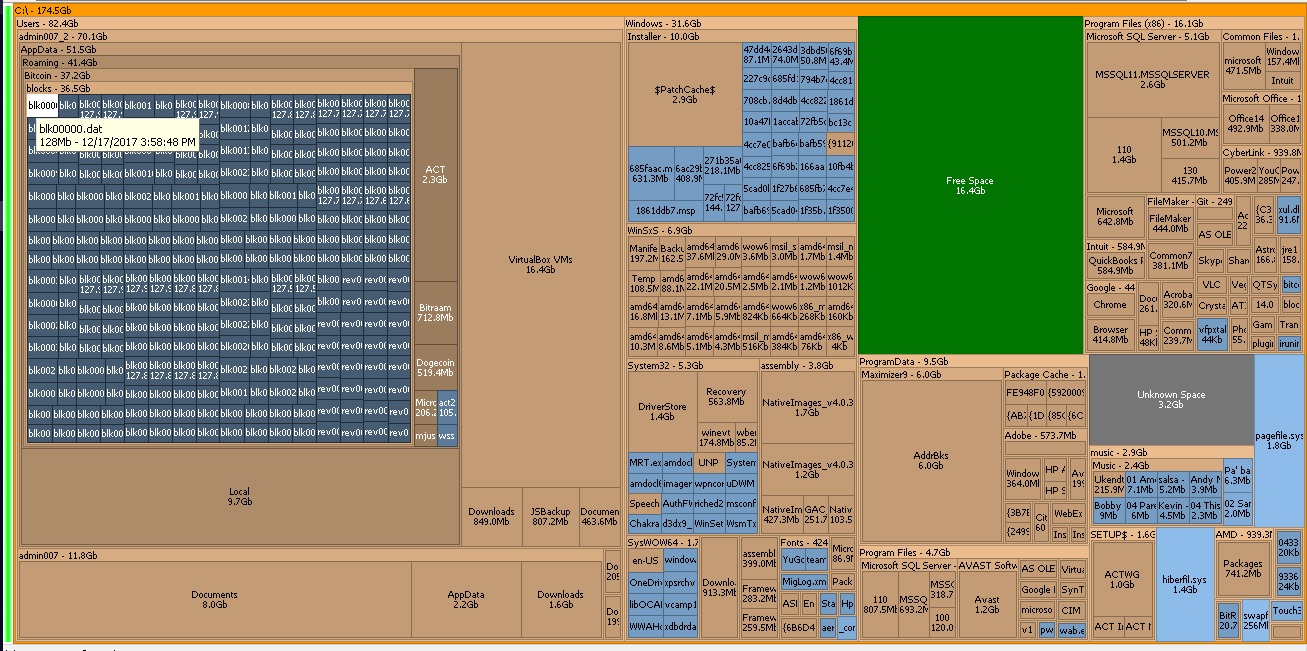
Task: Click the pagefile.sys file block
Action: pyautogui.click(x=1279, y=441)
